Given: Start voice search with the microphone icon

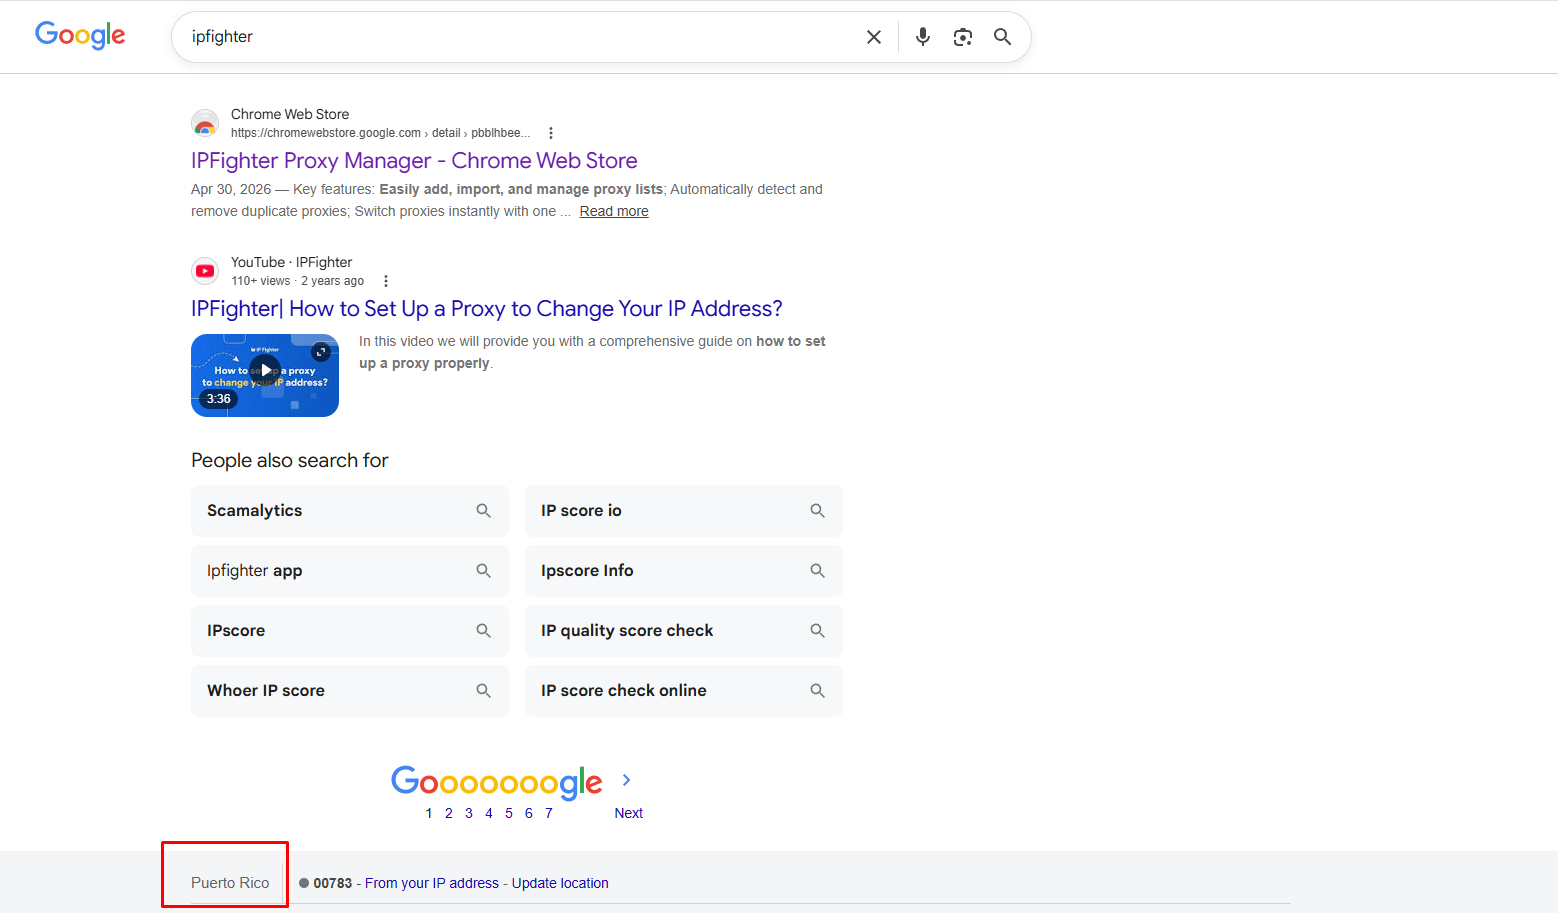Looking at the screenshot, I should (923, 37).
